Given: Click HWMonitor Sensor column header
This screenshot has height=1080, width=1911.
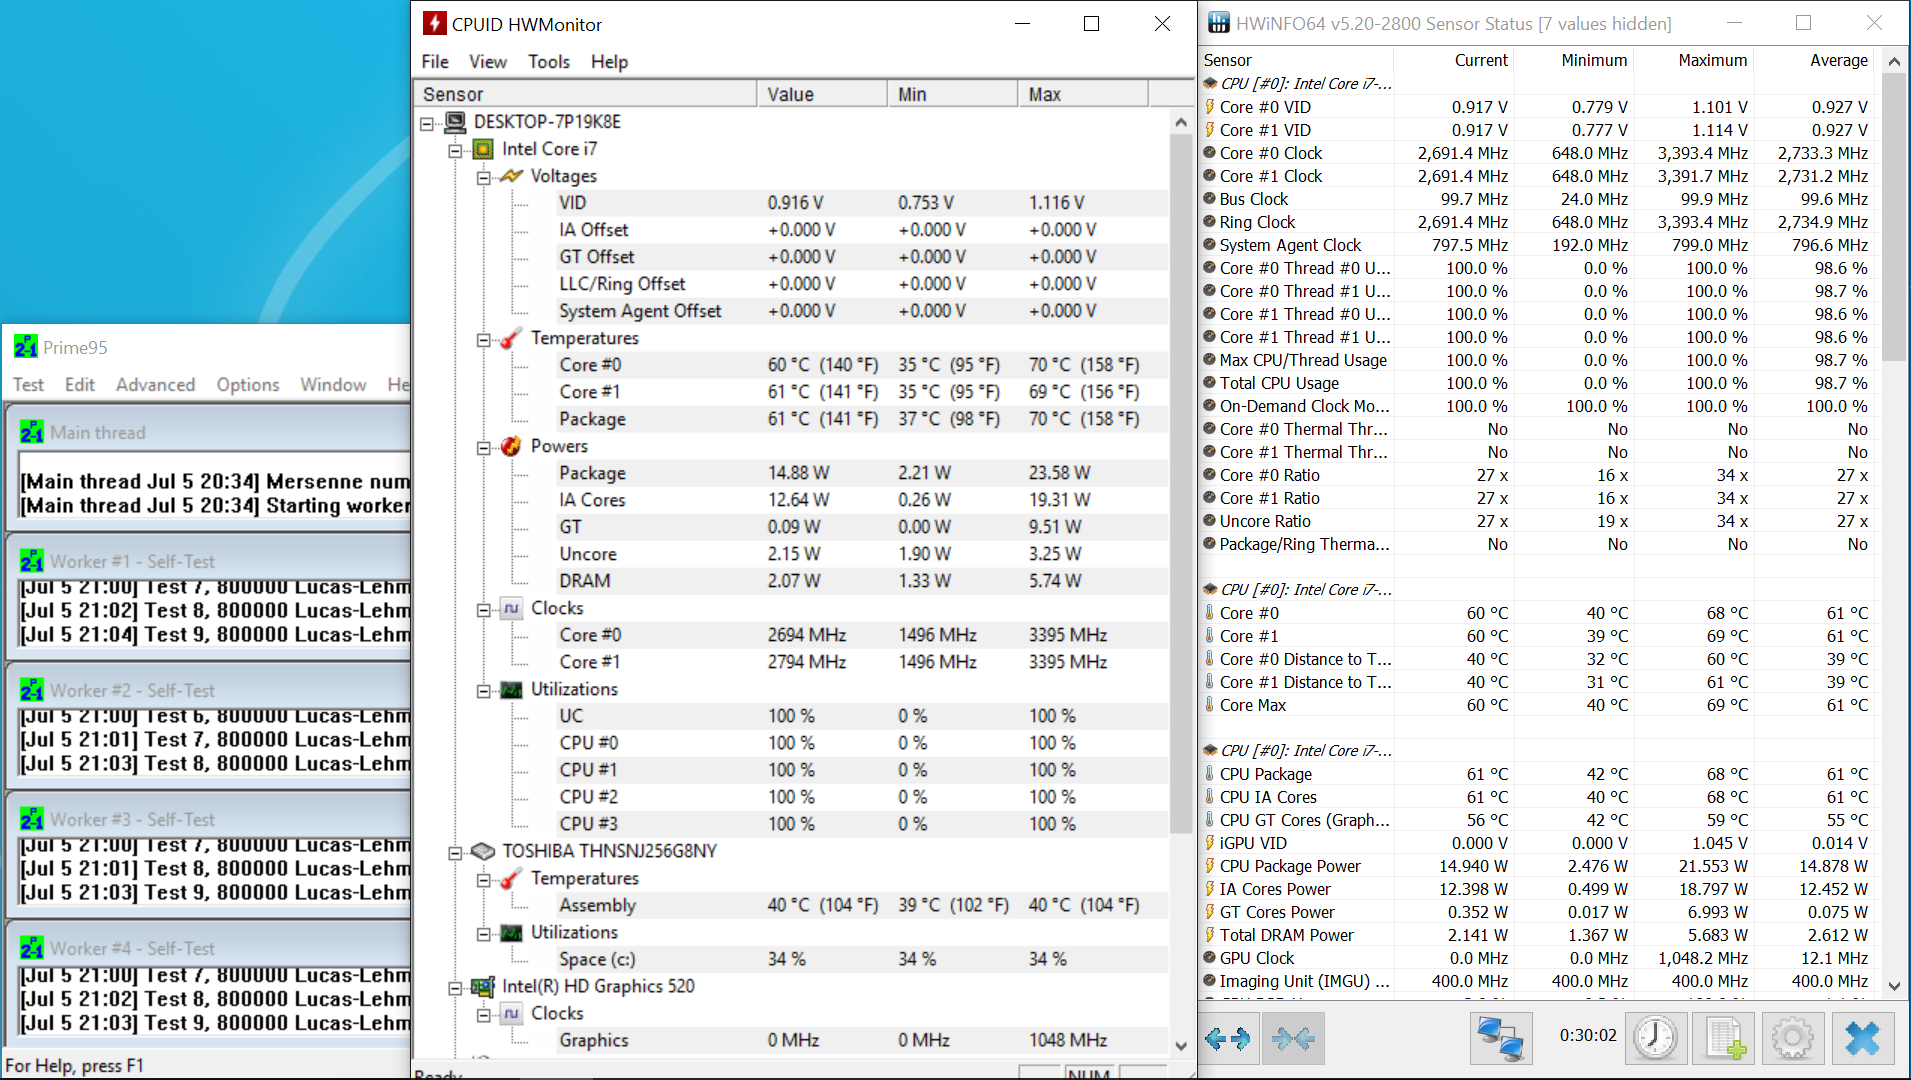Looking at the screenshot, I should point(585,94).
